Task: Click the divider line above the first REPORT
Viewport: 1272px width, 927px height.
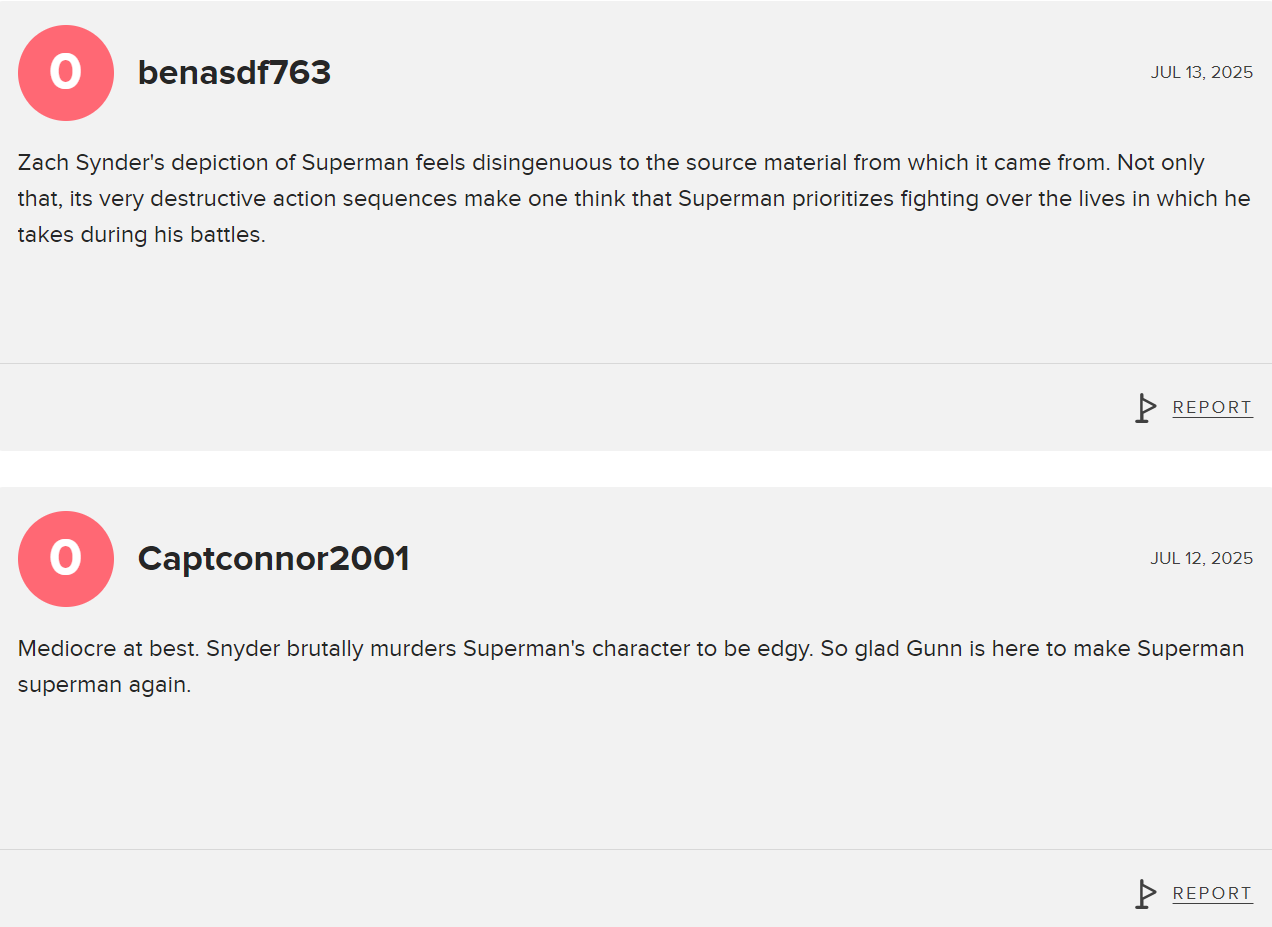Action: [x=636, y=364]
